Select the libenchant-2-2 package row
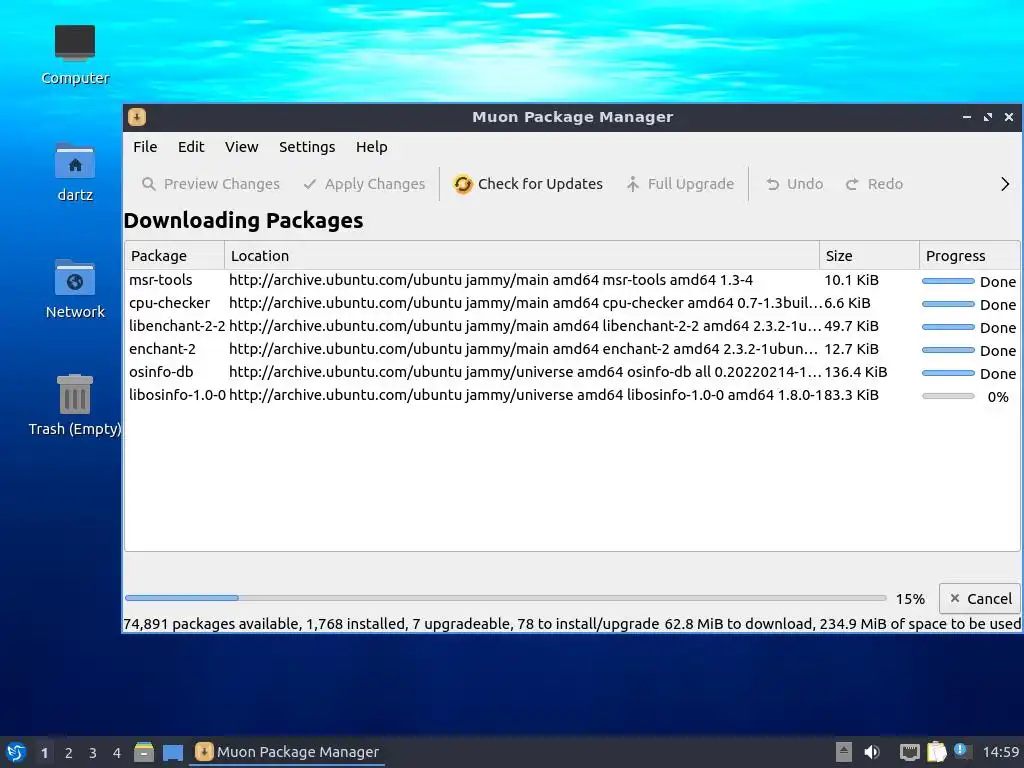Screen dimensions: 1024x768 click(572, 327)
